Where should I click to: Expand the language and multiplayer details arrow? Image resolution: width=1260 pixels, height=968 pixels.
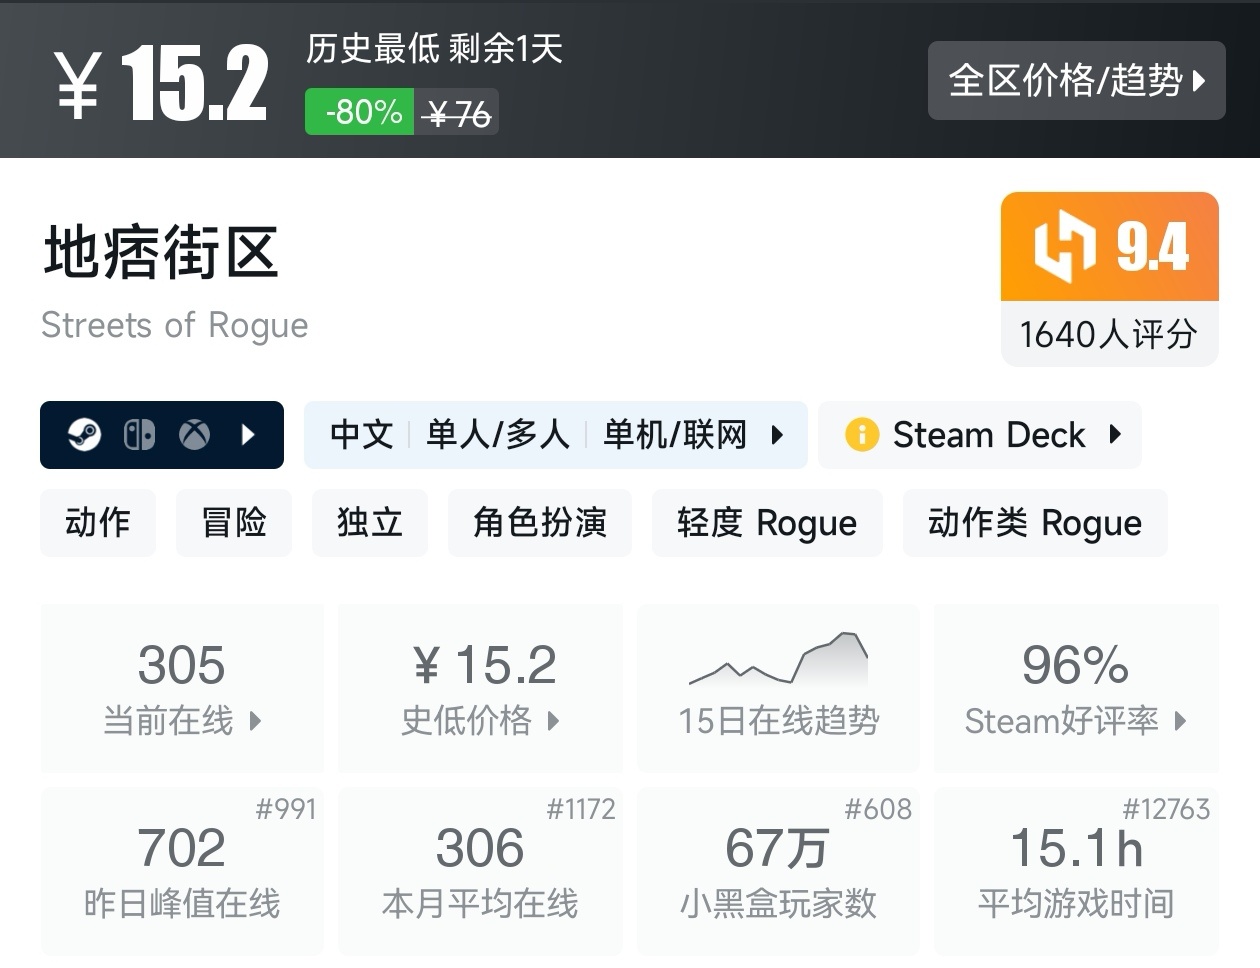click(x=777, y=435)
